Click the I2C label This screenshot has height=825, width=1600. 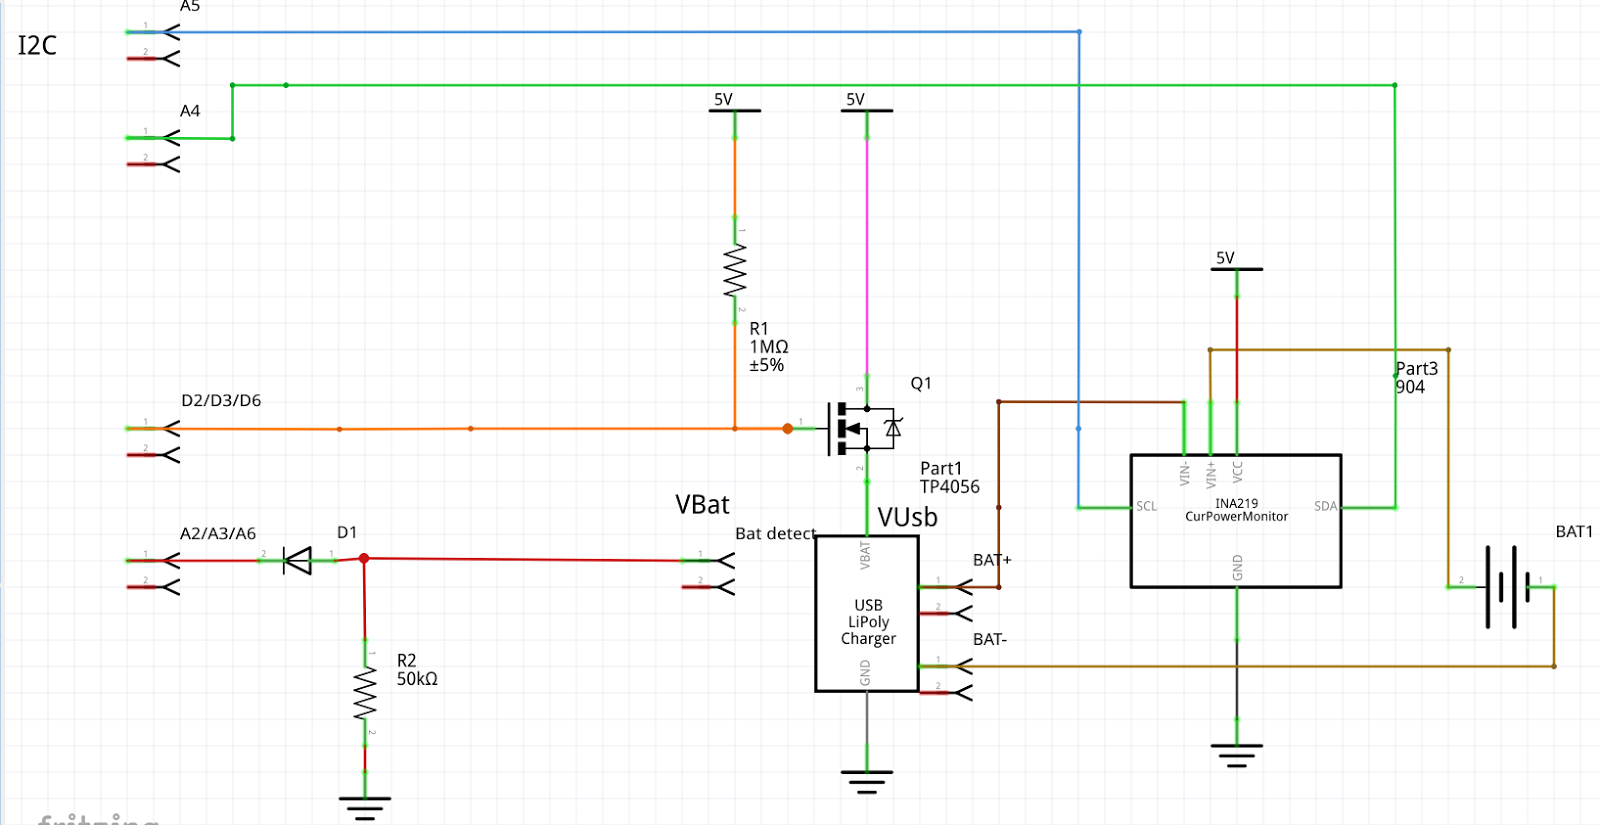(x=37, y=45)
